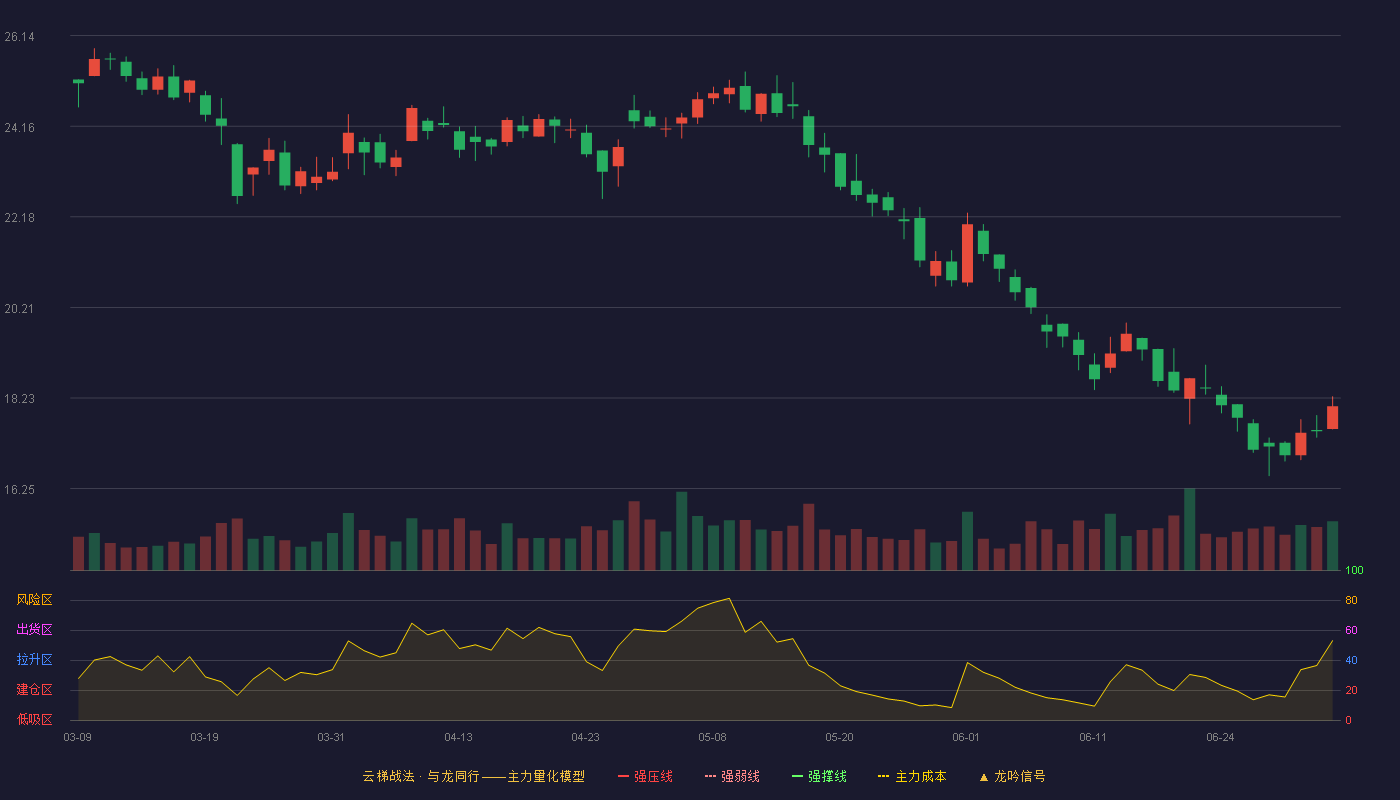Click the 04-13 date axis label

[458, 737]
